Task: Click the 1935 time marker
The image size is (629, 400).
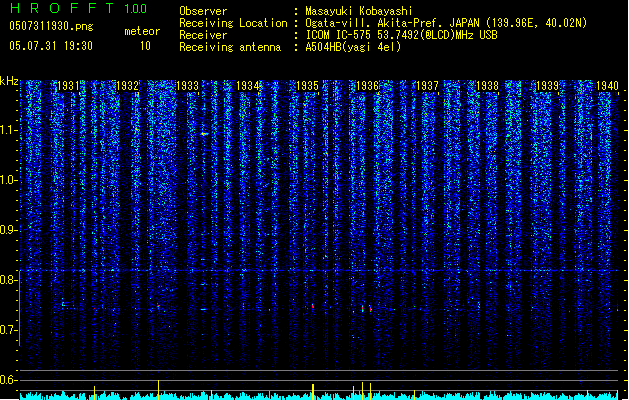Action: click(307, 86)
